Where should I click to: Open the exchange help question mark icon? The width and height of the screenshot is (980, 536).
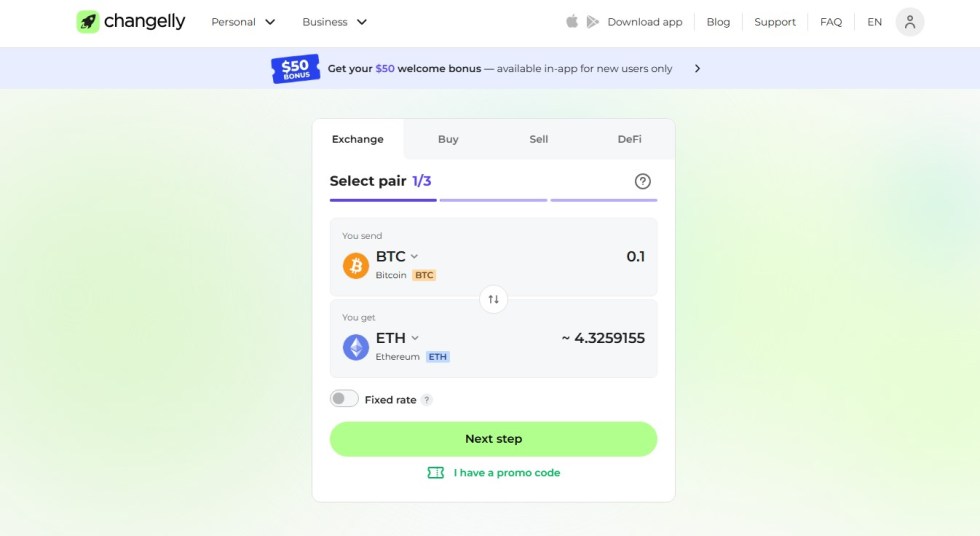tap(643, 181)
